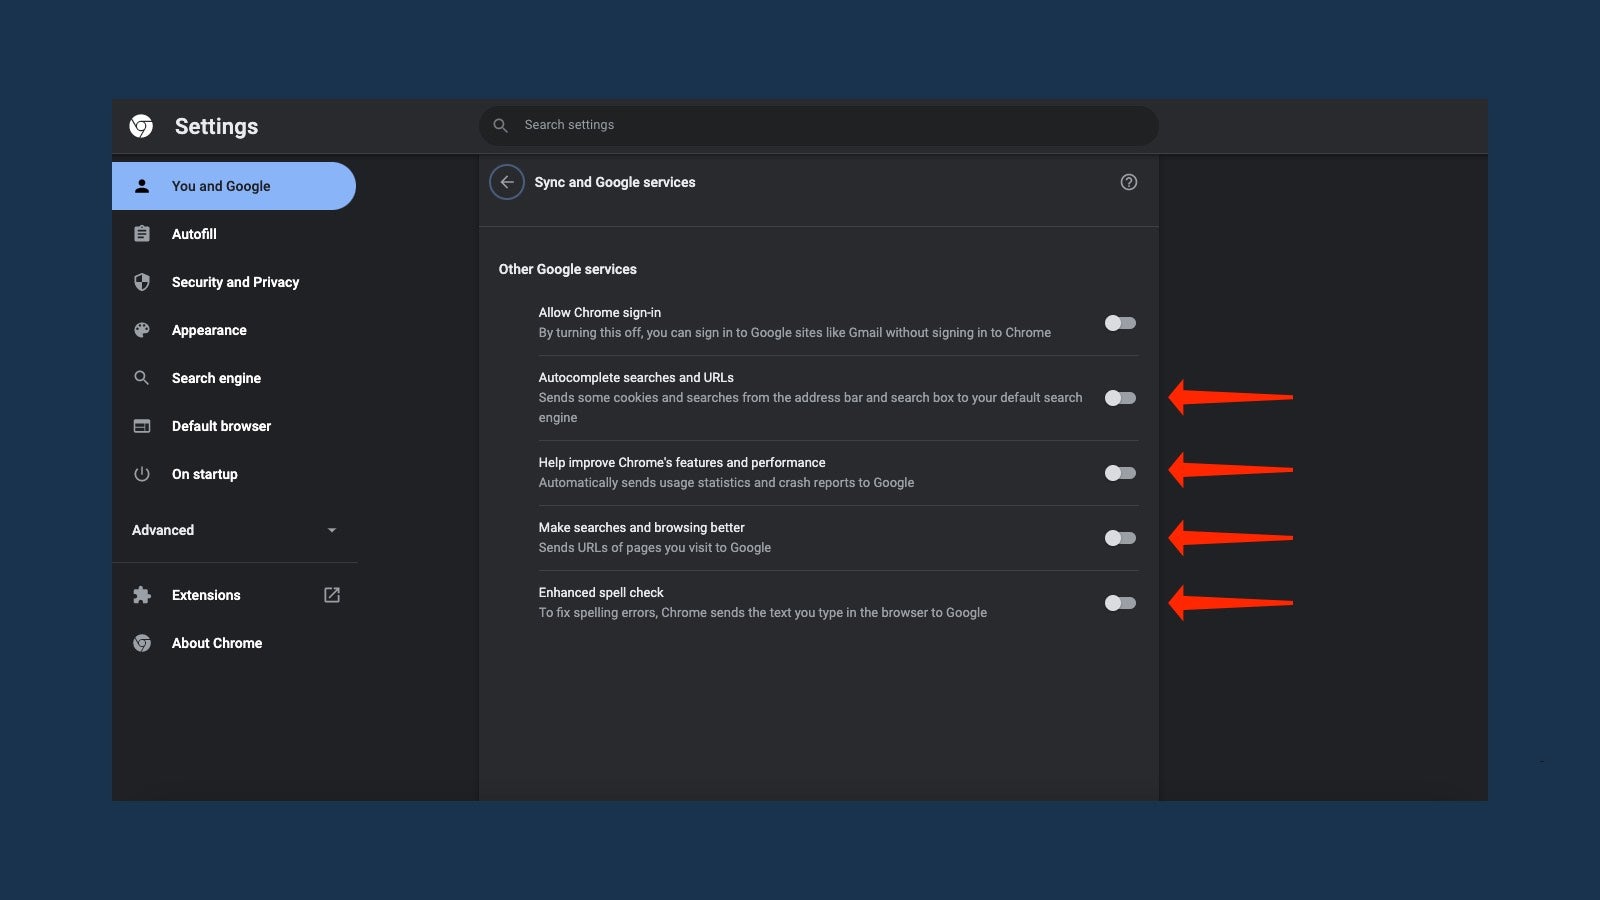Click Make searches and browsing better label

point(642,527)
